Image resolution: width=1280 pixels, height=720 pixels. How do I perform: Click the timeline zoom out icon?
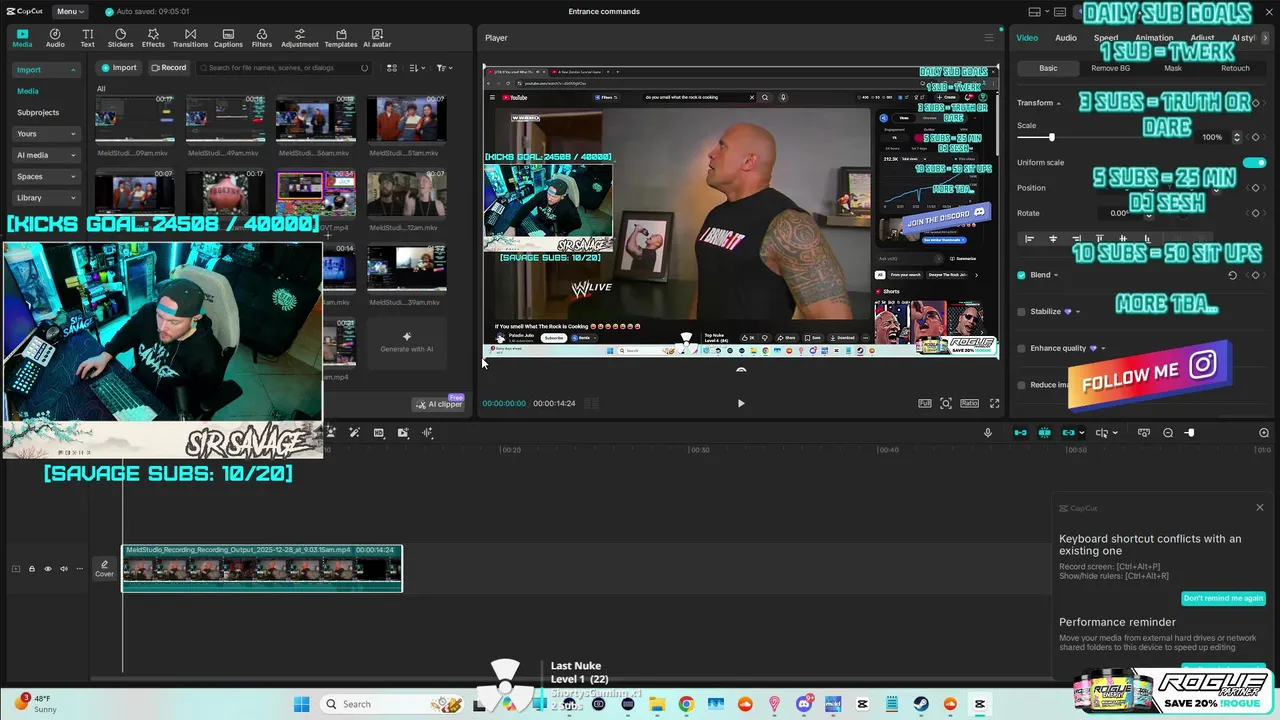(x=1168, y=433)
